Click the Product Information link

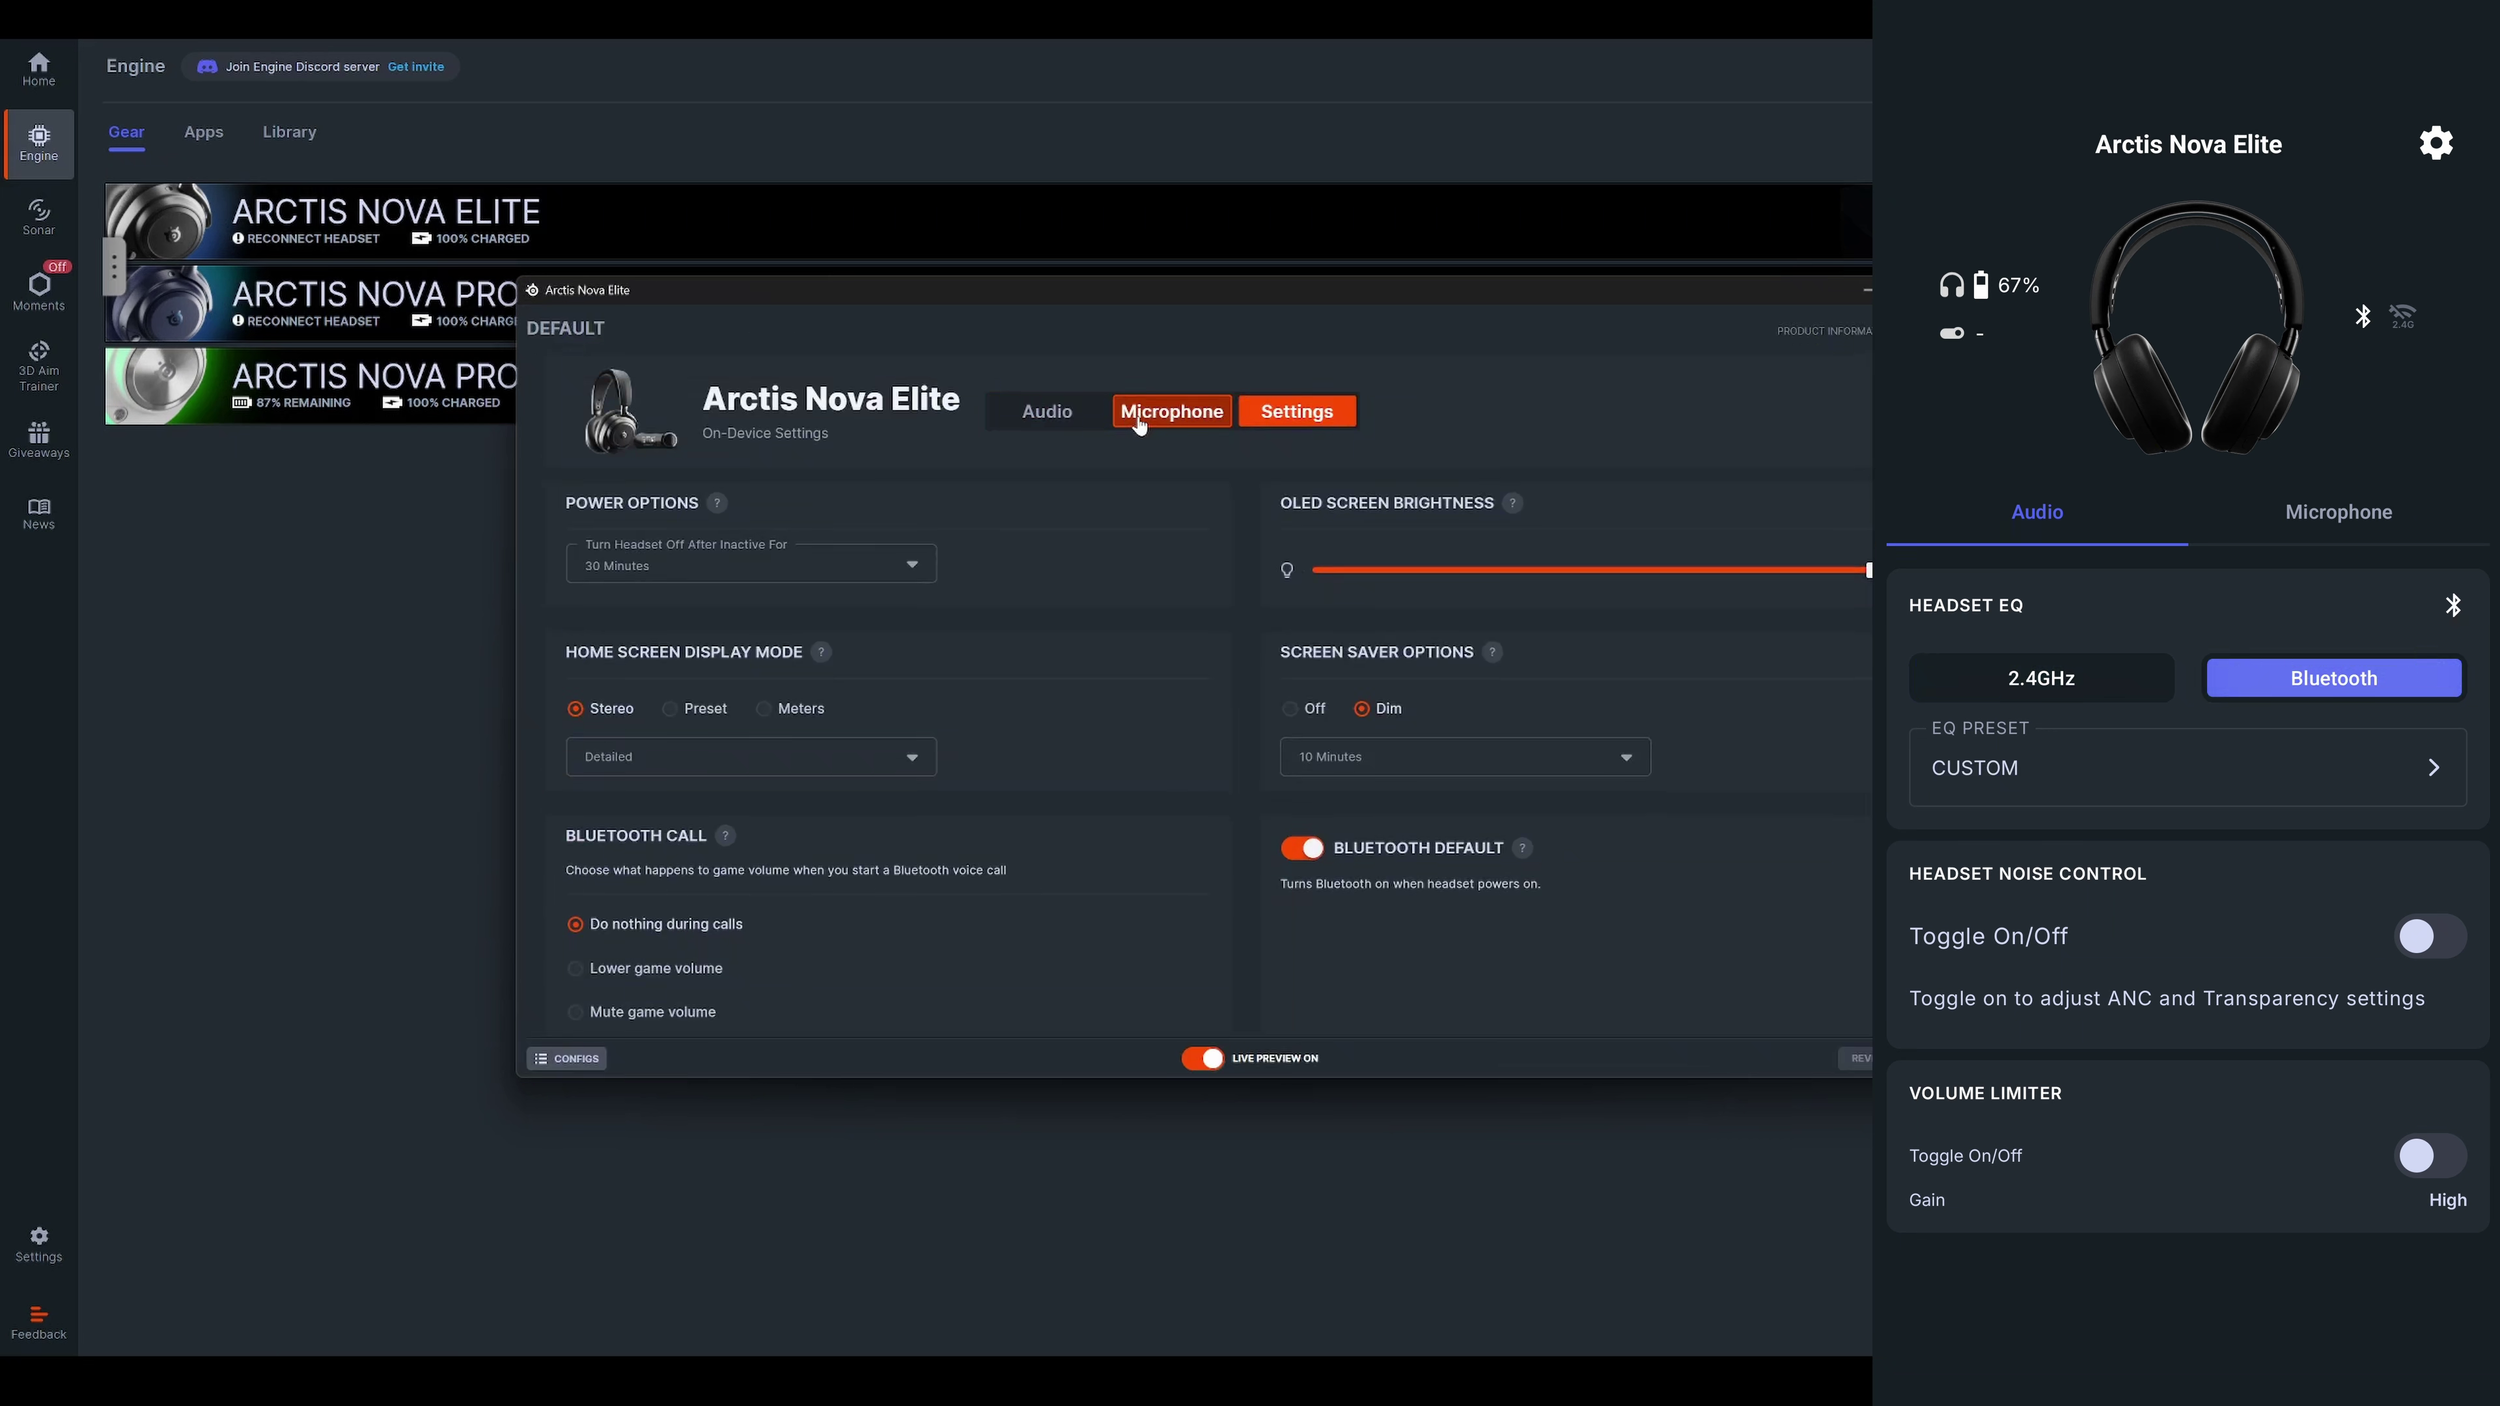coord(1823,331)
